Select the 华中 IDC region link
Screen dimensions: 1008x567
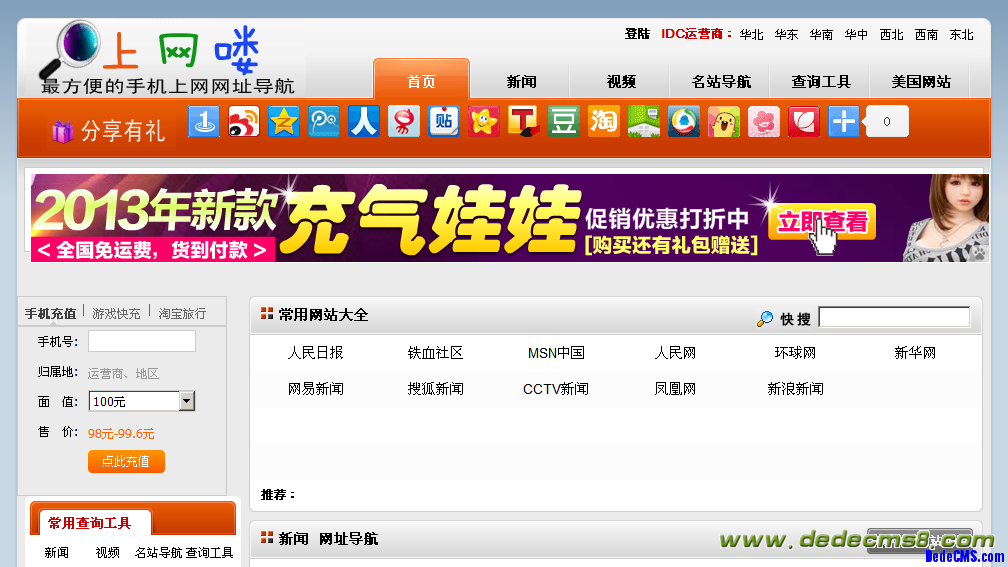tap(856, 35)
